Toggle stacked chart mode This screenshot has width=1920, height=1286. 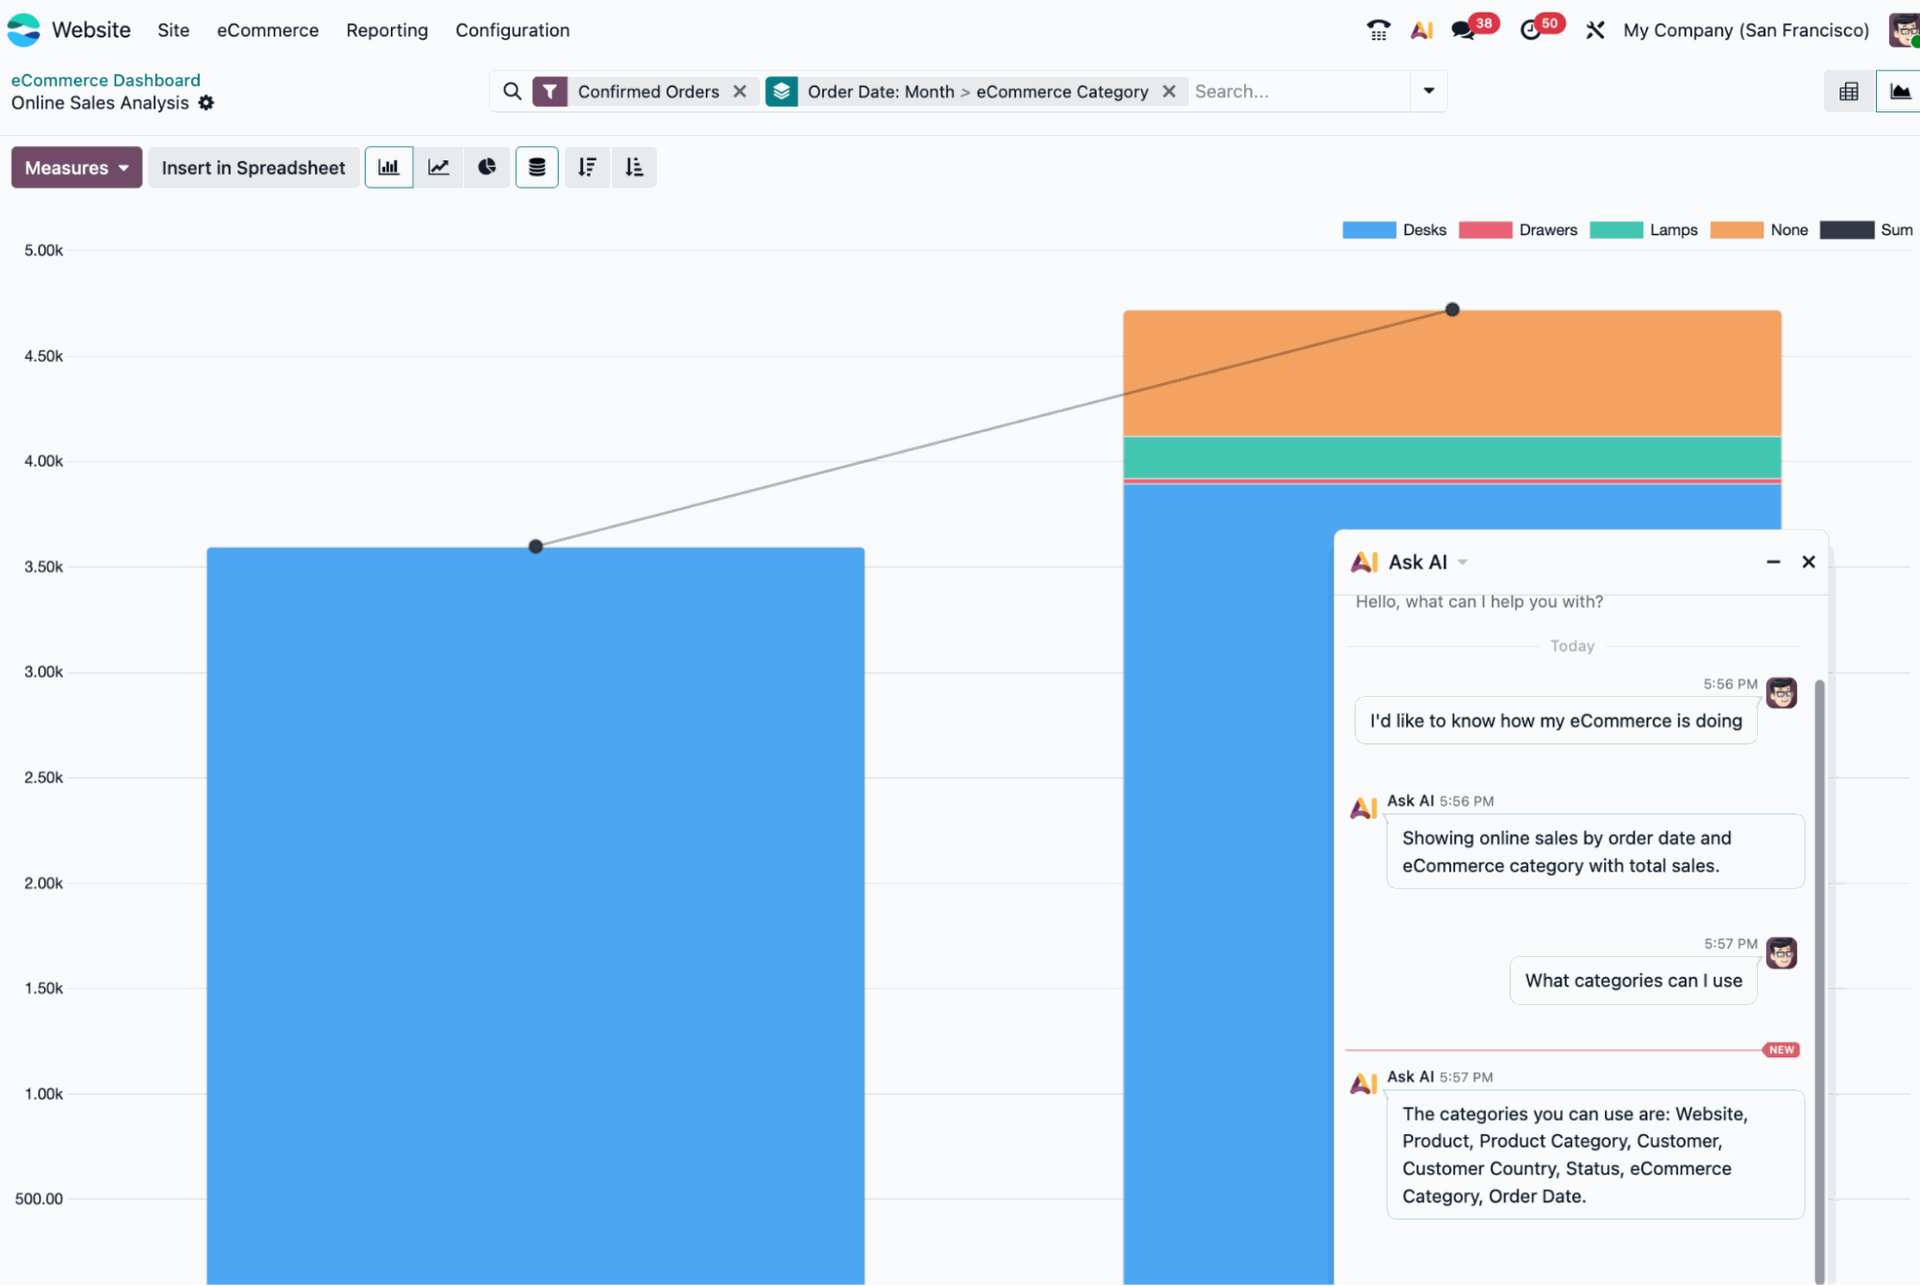pos(537,167)
